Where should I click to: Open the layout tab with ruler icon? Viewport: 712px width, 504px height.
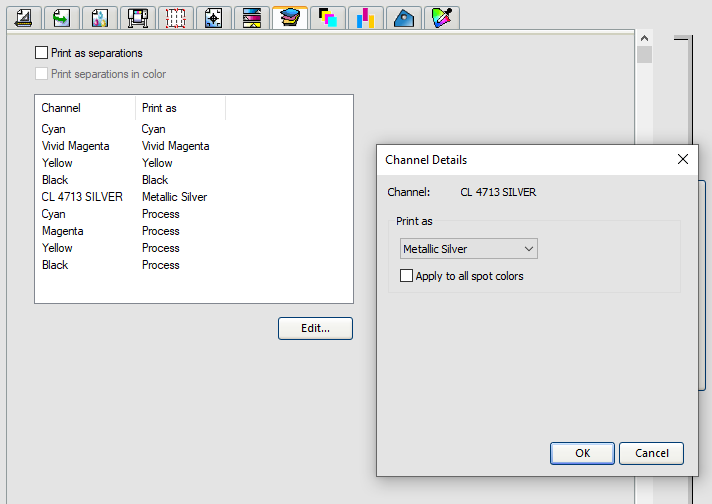[24, 18]
